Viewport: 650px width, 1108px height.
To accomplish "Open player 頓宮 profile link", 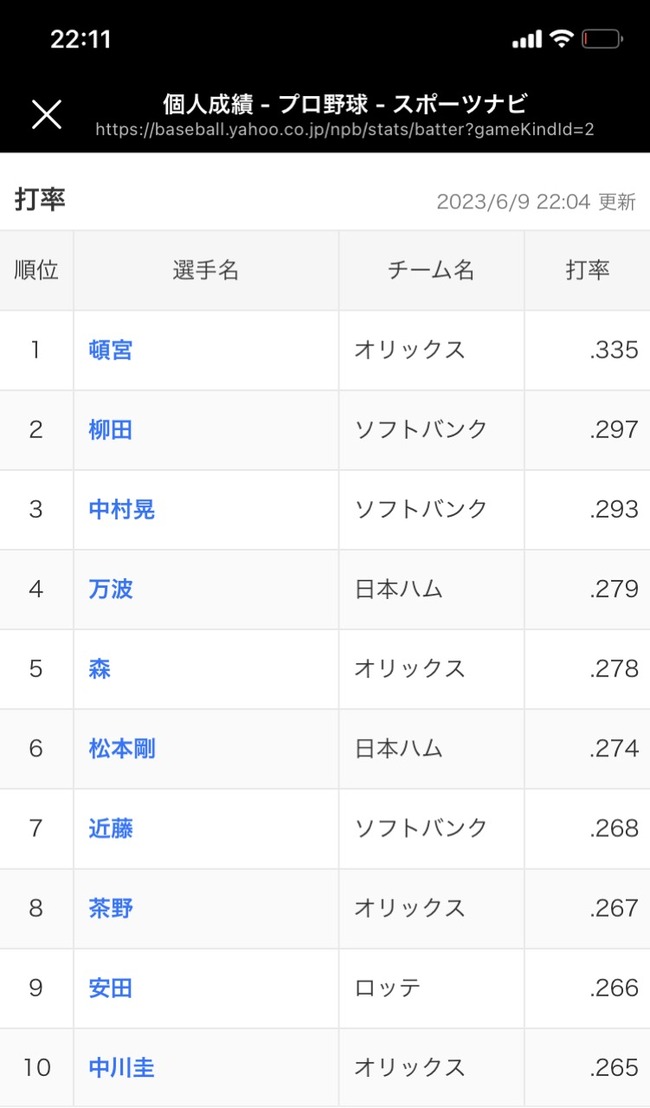I will [x=110, y=350].
